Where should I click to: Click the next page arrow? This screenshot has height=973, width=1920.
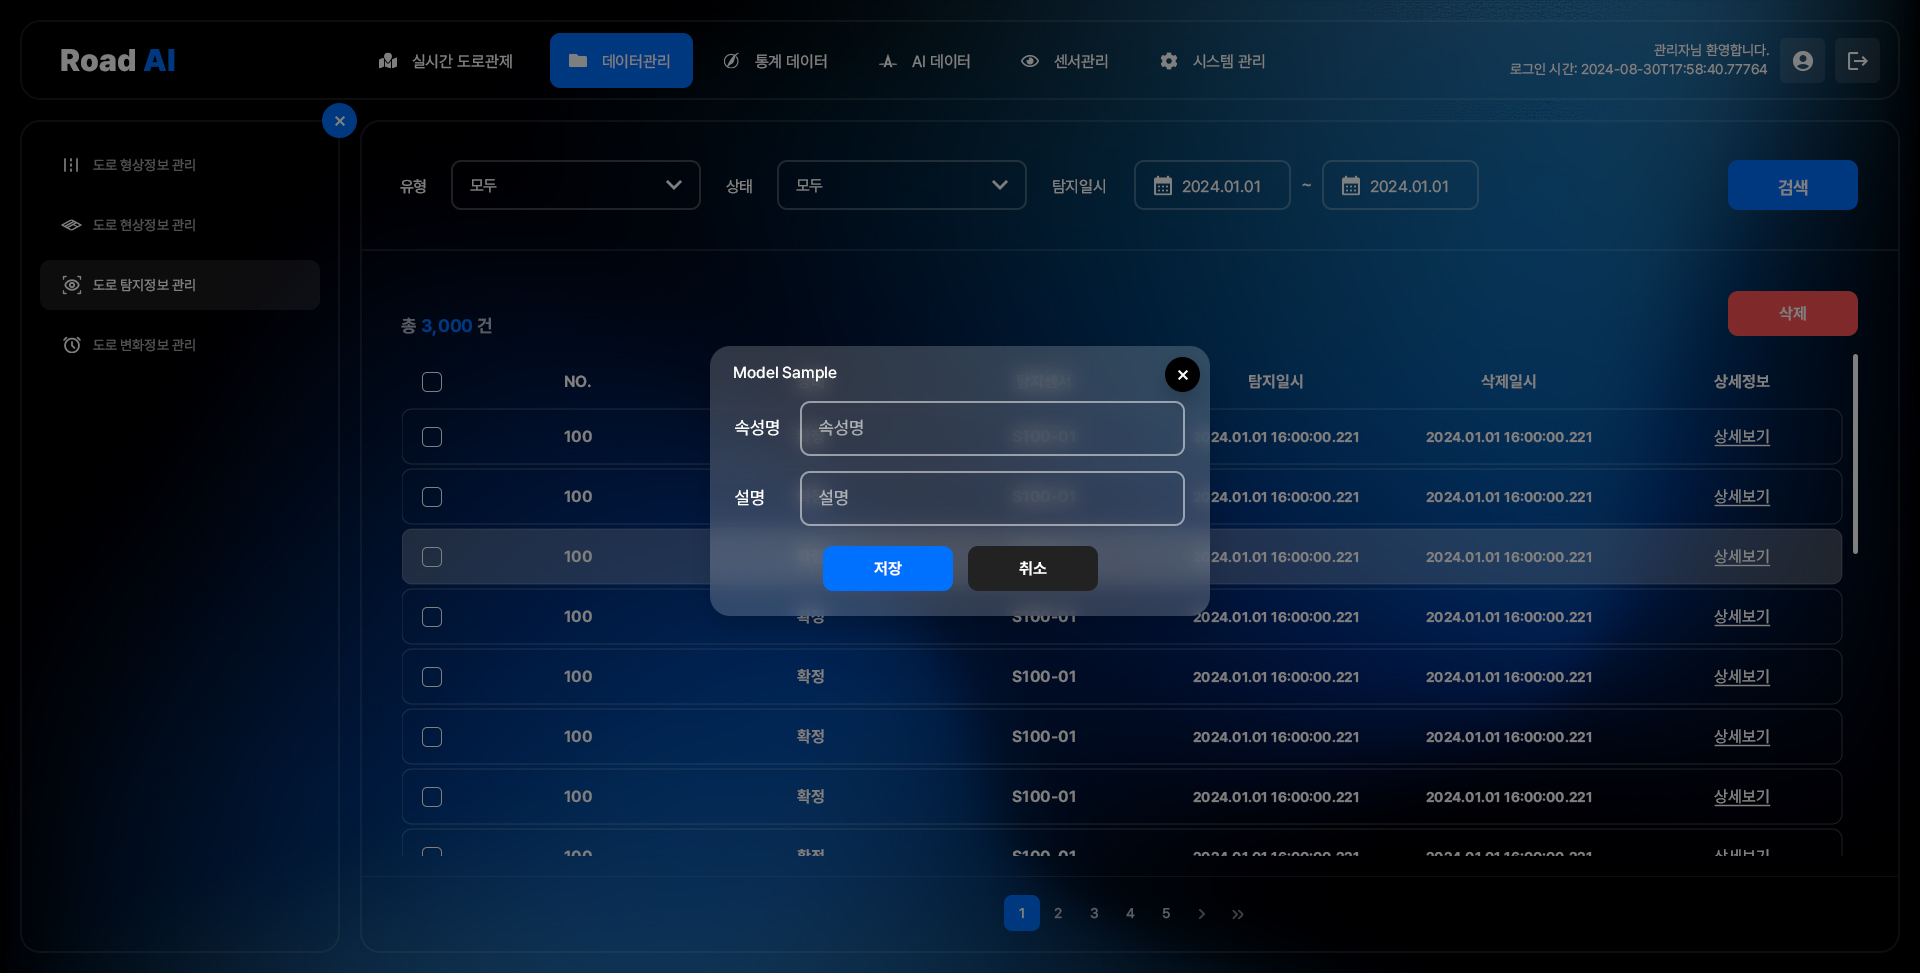point(1202,914)
